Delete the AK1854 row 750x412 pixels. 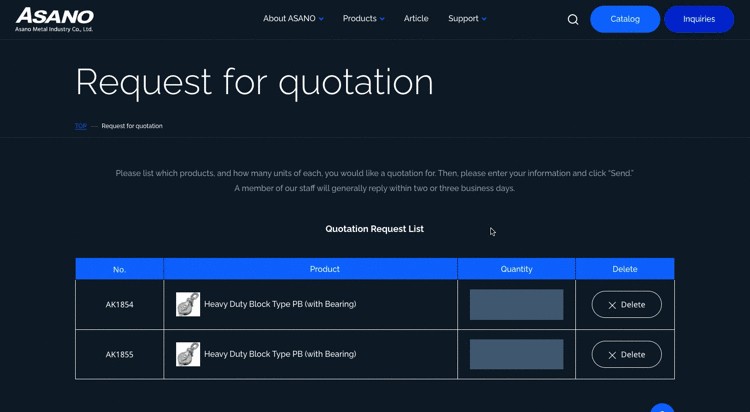(627, 304)
